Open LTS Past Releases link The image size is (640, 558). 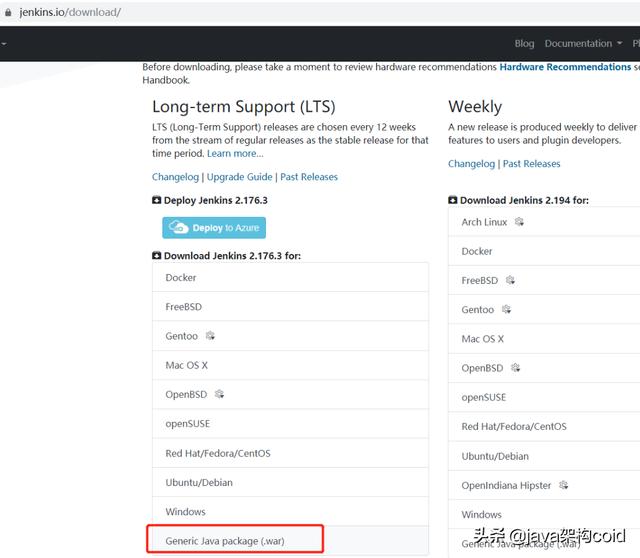pyautogui.click(x=309, y=177)
